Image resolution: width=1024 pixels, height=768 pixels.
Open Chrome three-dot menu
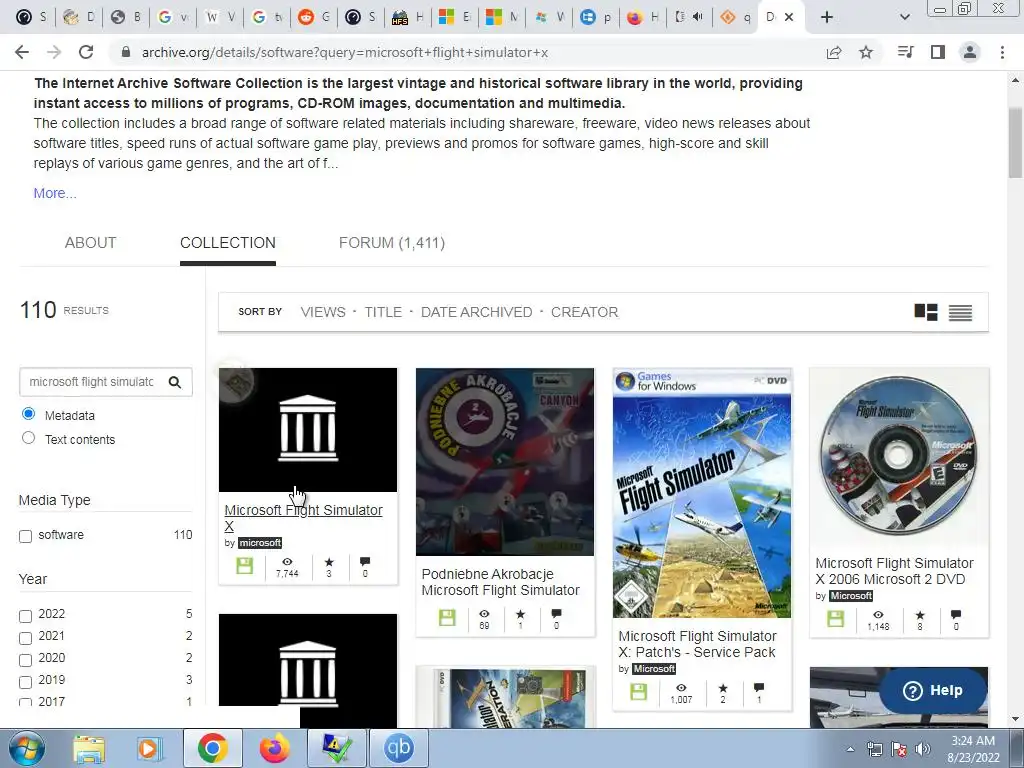point(1002,52)
